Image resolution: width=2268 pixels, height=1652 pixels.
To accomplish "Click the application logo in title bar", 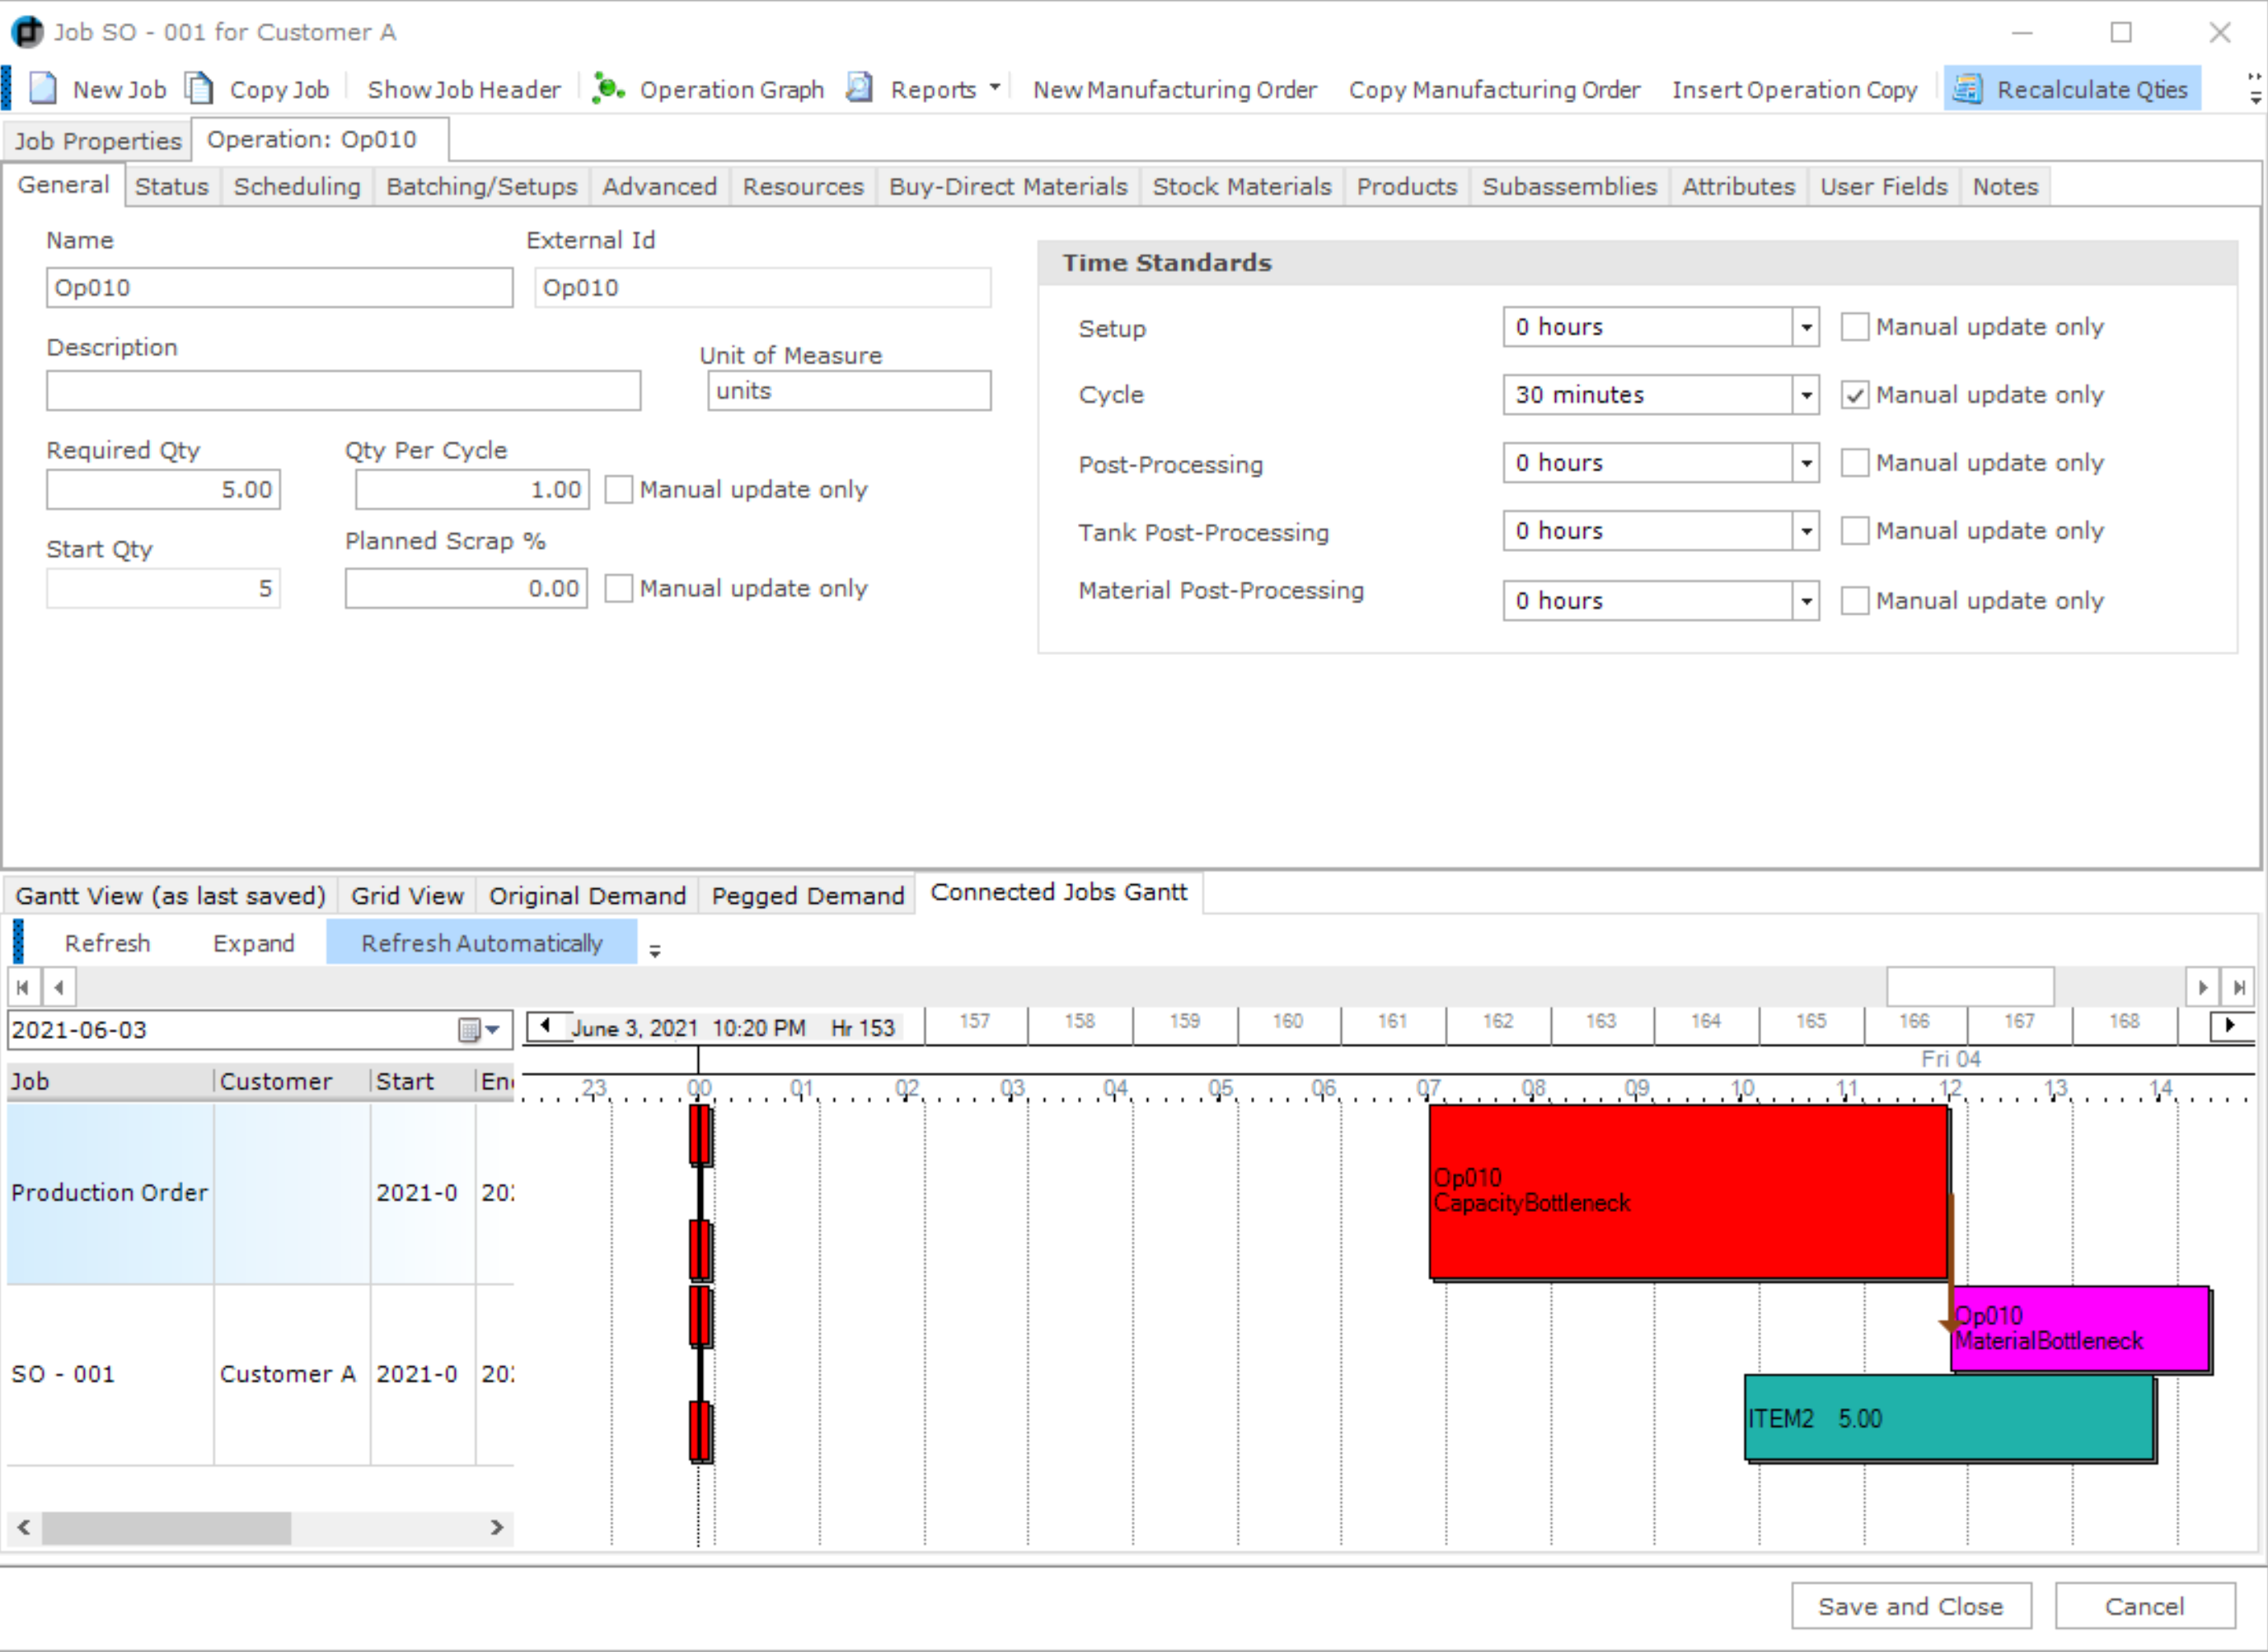I will coord(27,32).
